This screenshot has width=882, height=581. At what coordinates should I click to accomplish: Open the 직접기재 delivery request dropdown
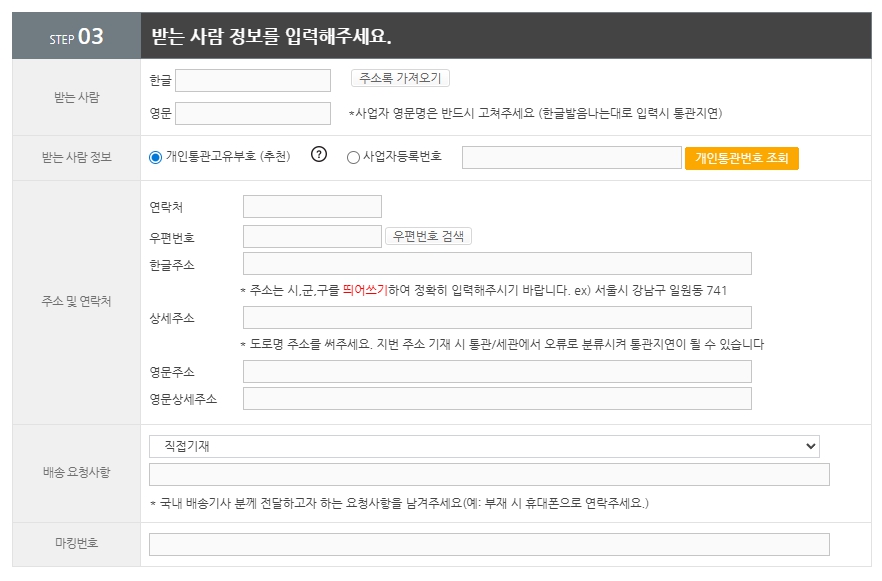click(x=484, y=447)
